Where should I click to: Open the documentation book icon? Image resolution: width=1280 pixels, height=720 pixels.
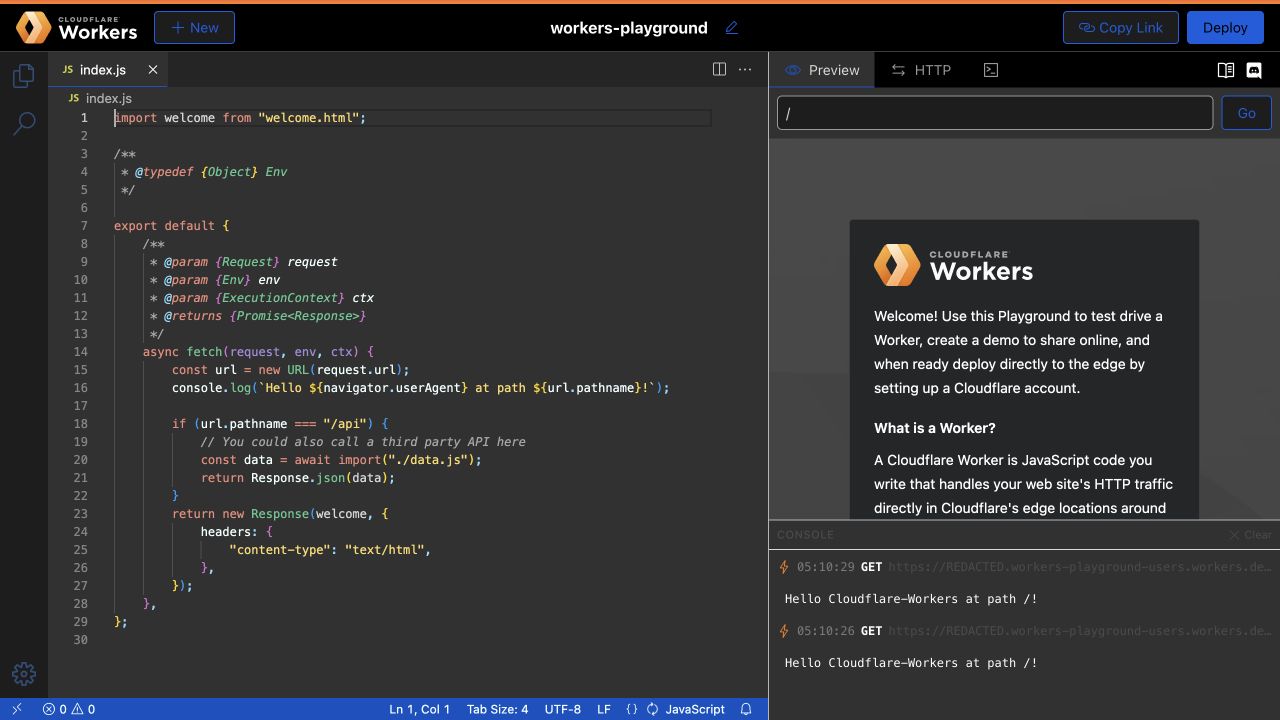1225,70
